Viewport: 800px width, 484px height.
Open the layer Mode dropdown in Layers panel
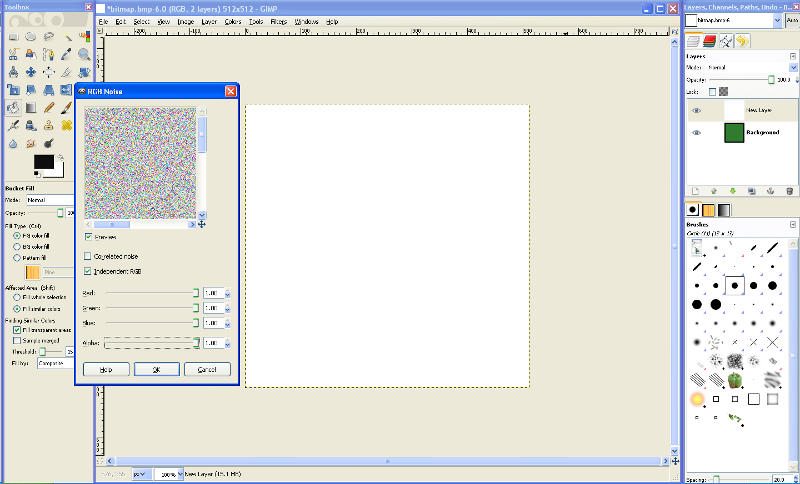click(751, 67)
